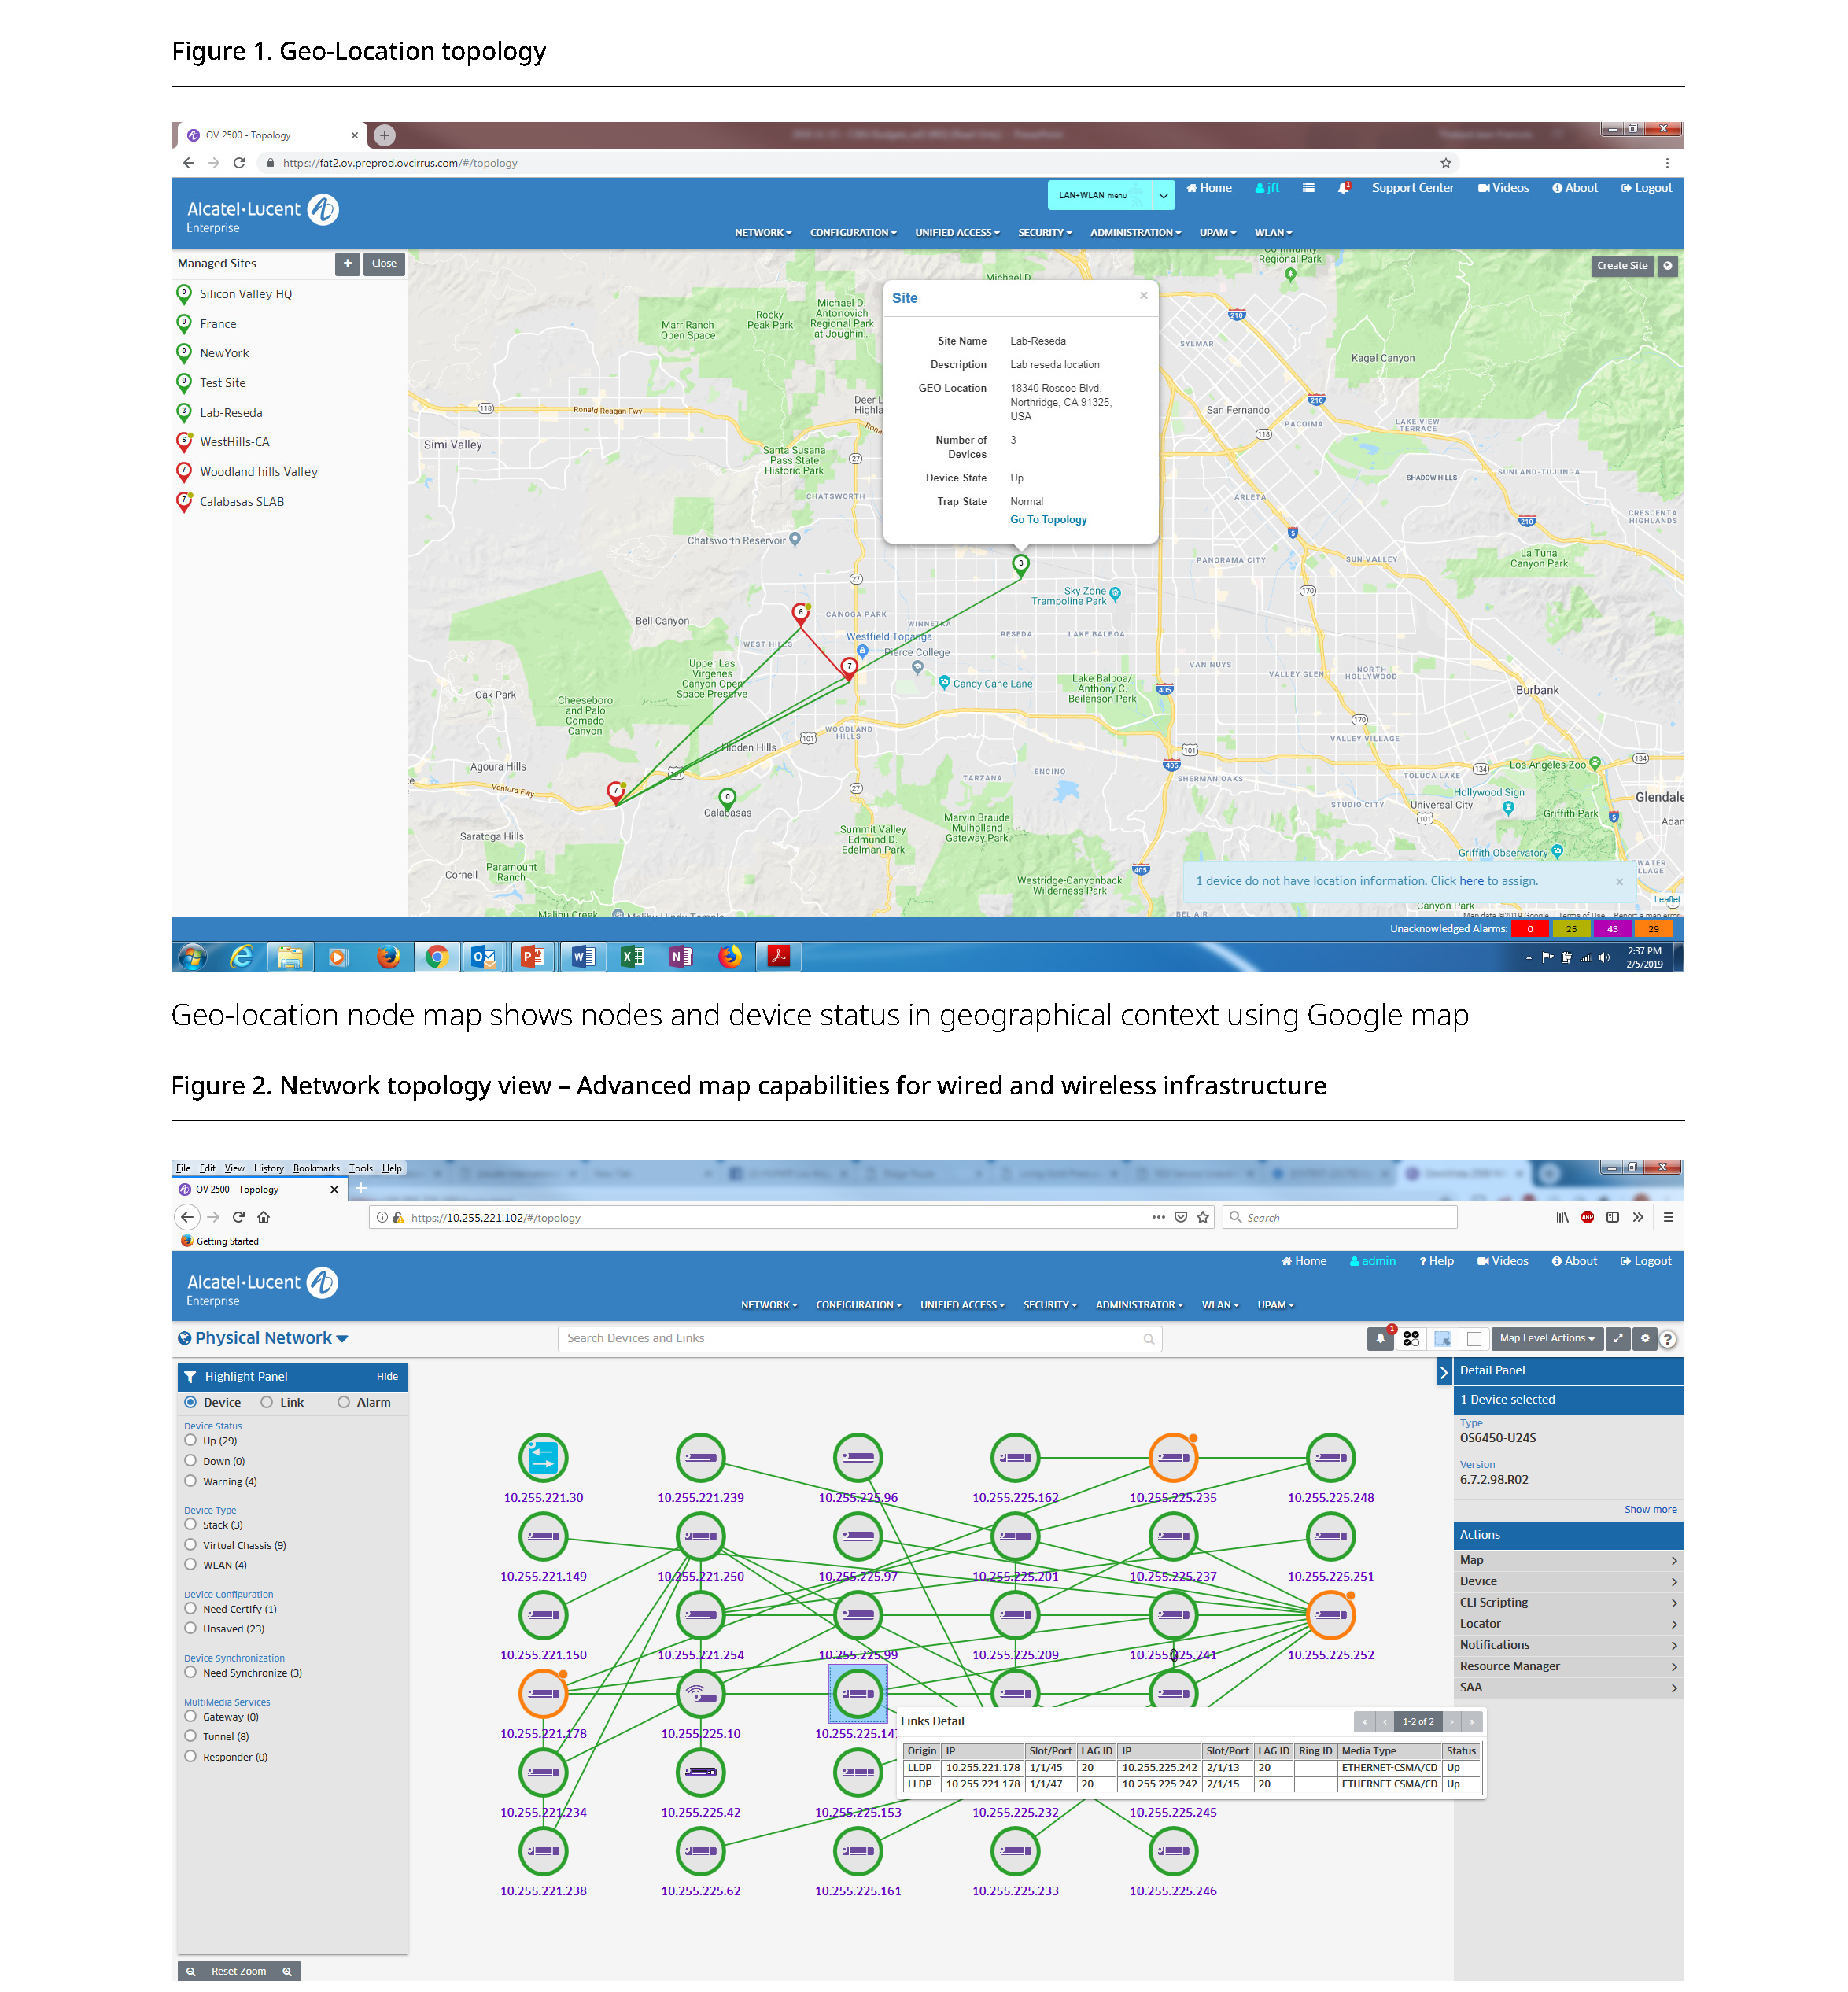
Task: Click the 10.255.221.30 teal switch node
Action: click(x=543, y=1457)
